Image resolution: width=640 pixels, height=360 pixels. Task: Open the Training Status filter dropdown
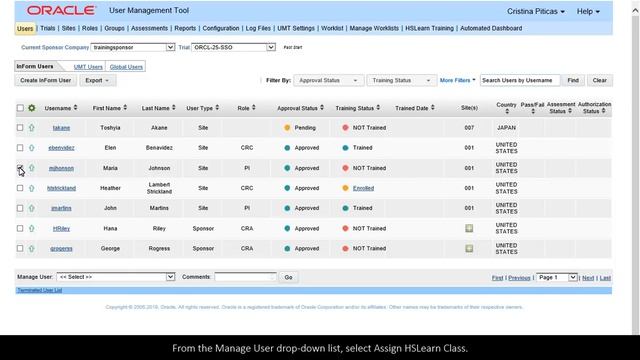pos(401,80)
